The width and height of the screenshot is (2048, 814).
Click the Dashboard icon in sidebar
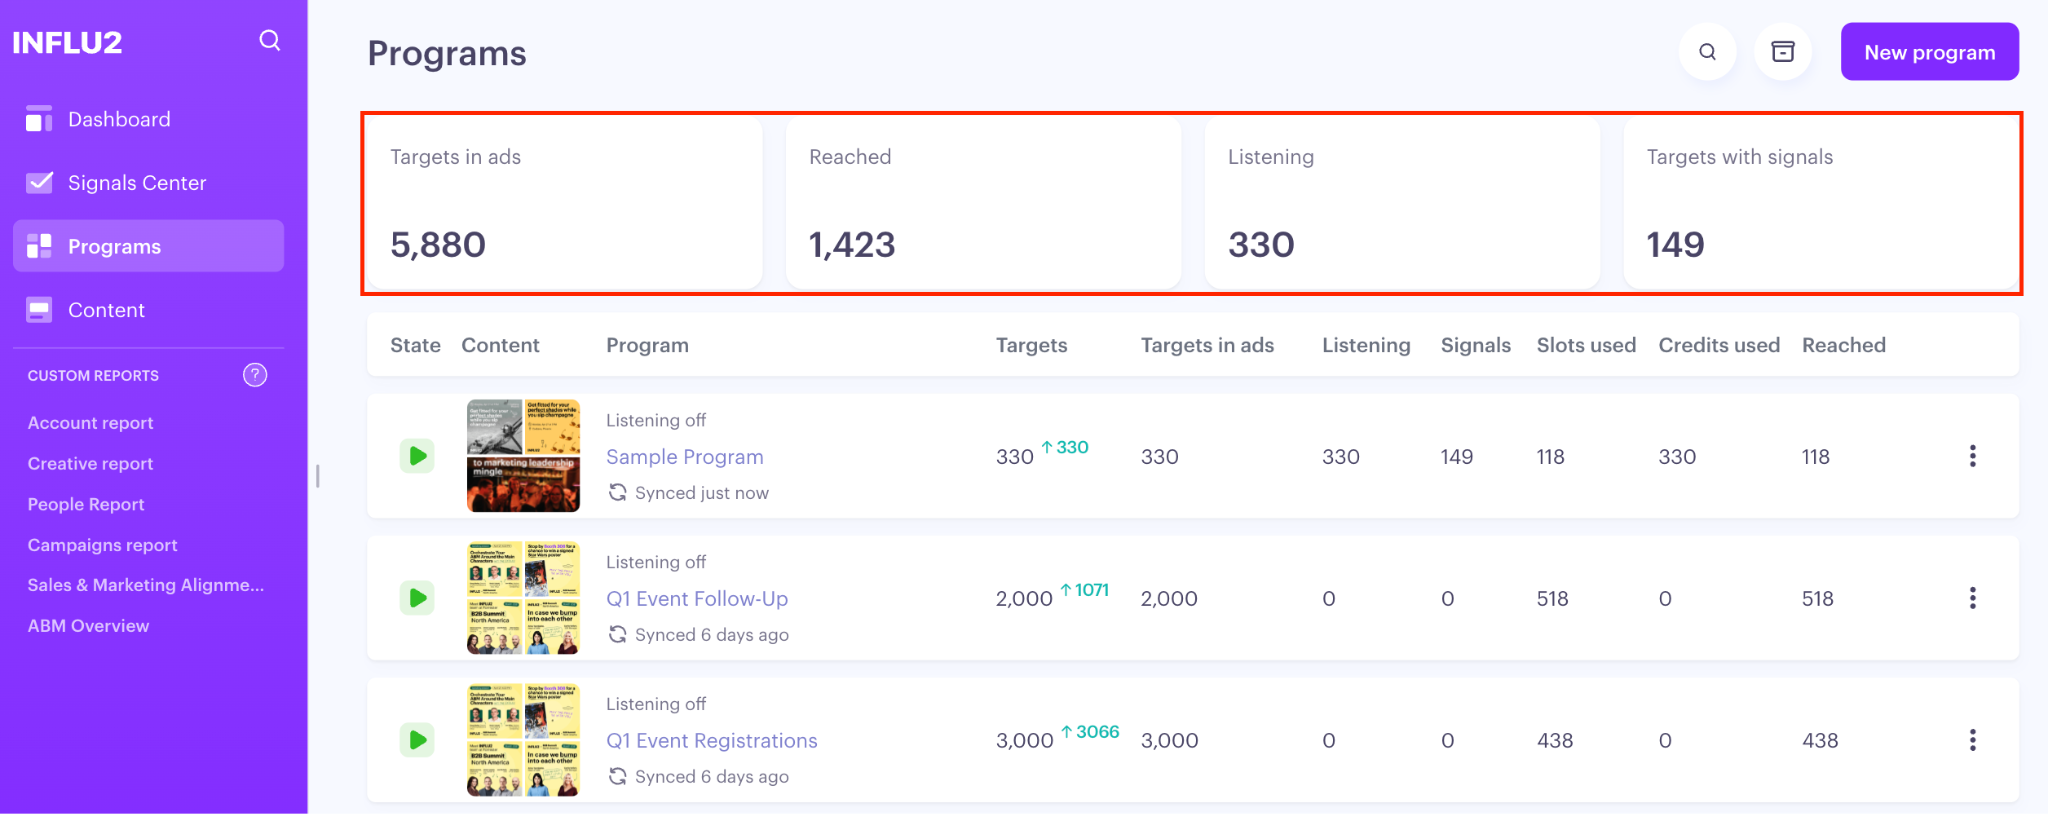[39, 119]
